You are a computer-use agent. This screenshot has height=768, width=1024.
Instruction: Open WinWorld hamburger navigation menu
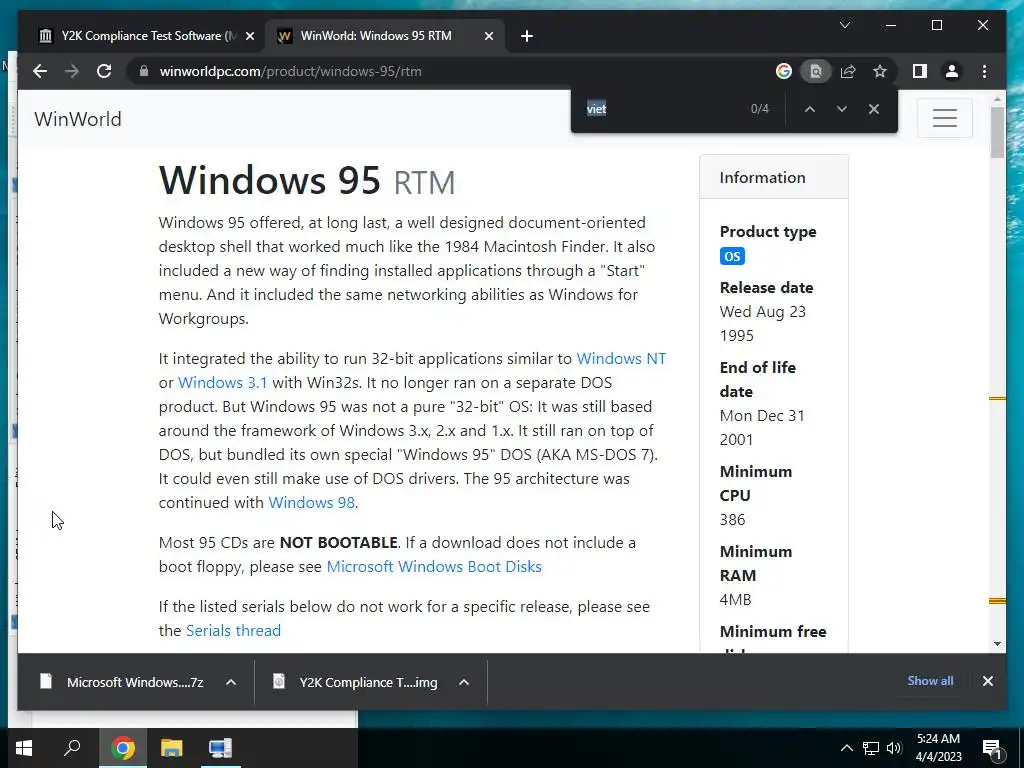tap(944, 118)
